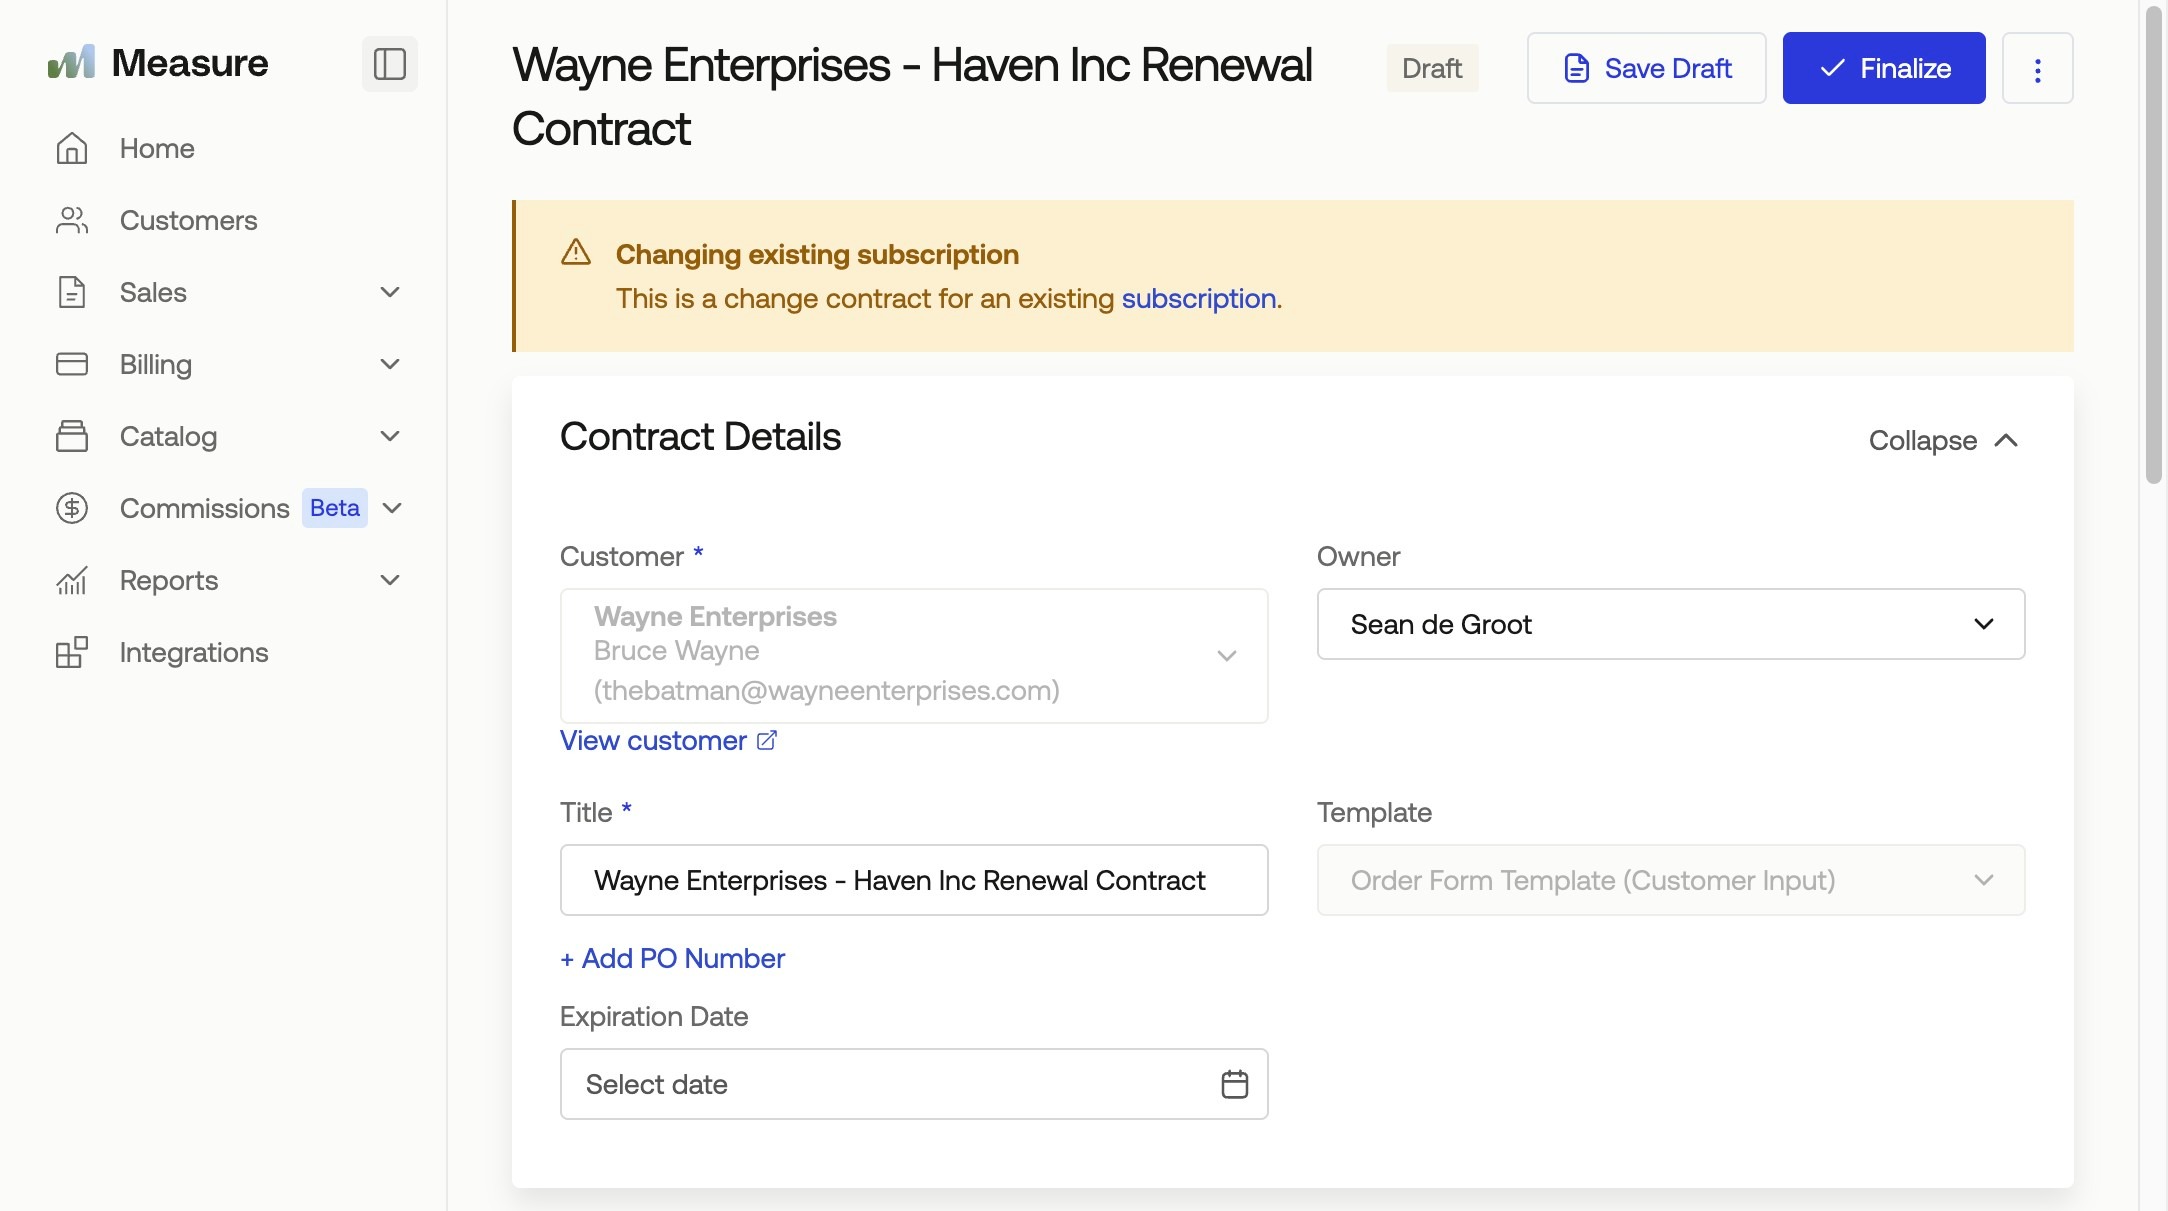Click the Owner field label

pos(1358,556)
